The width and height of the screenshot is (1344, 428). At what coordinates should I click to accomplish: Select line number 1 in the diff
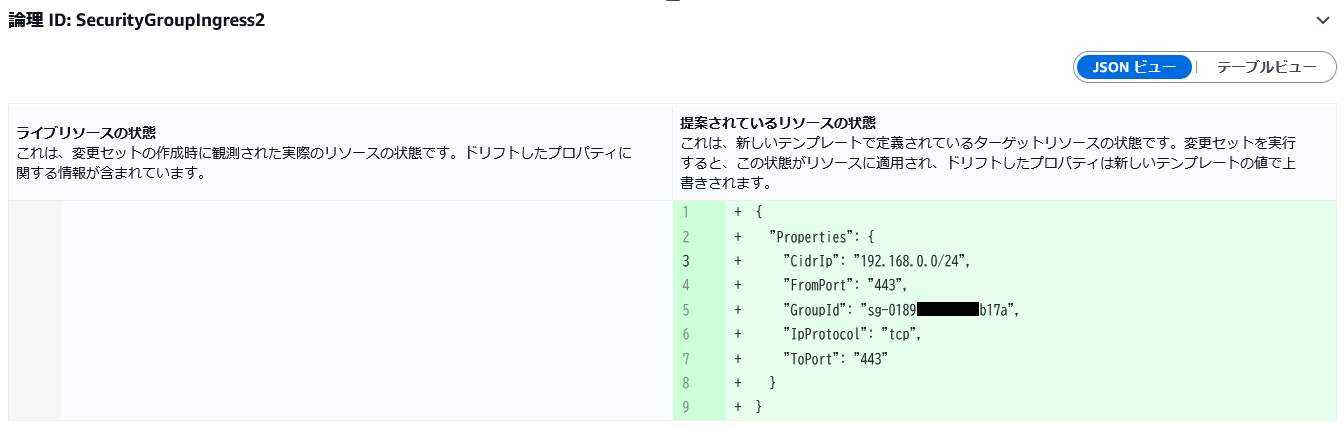686,212
